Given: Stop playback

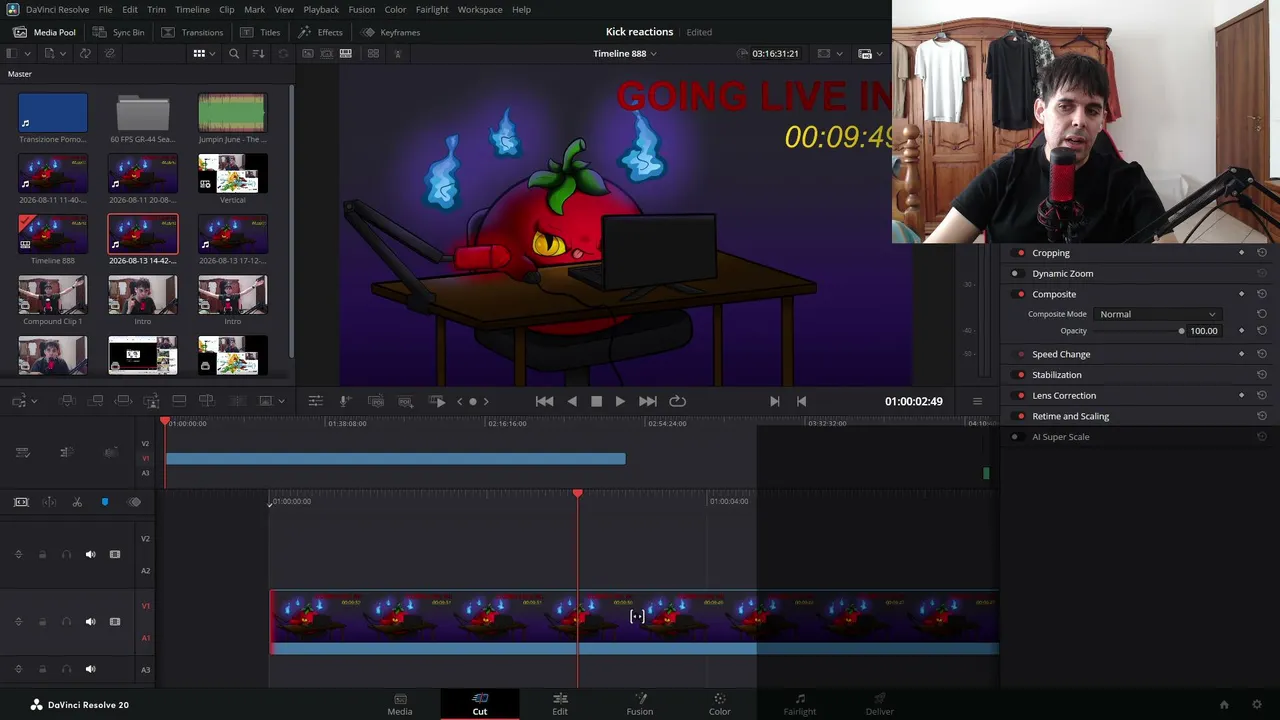Looking at the screenshot, I should click(x=596, y=401).
